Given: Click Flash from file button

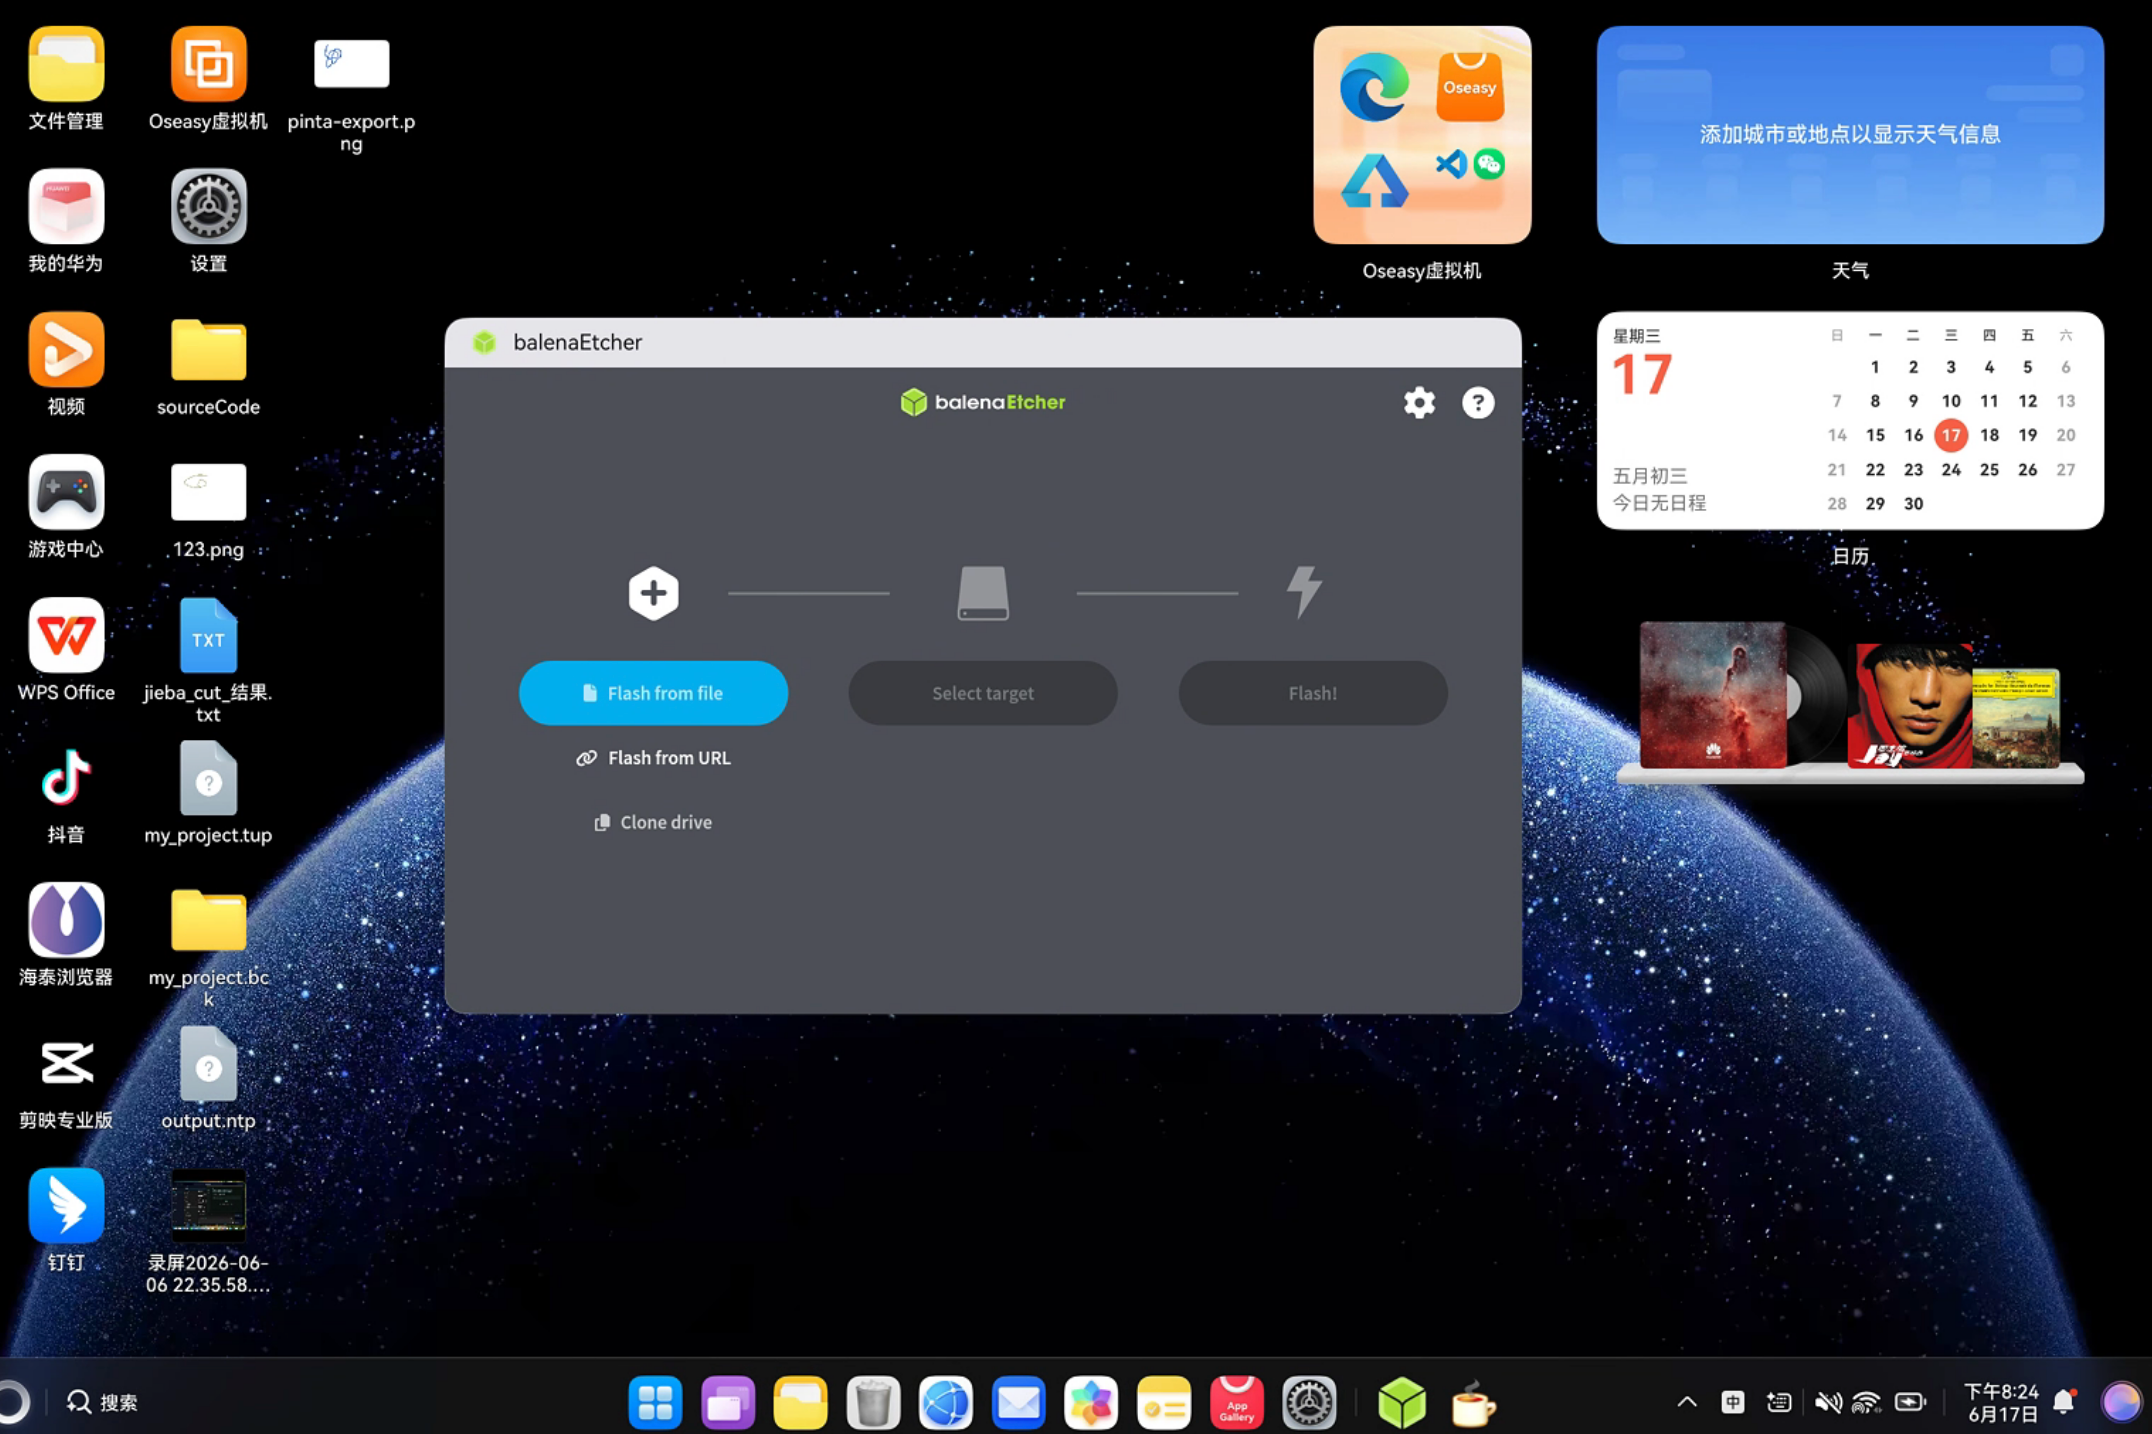Looking at the screenshot, I should pos(653,693).
